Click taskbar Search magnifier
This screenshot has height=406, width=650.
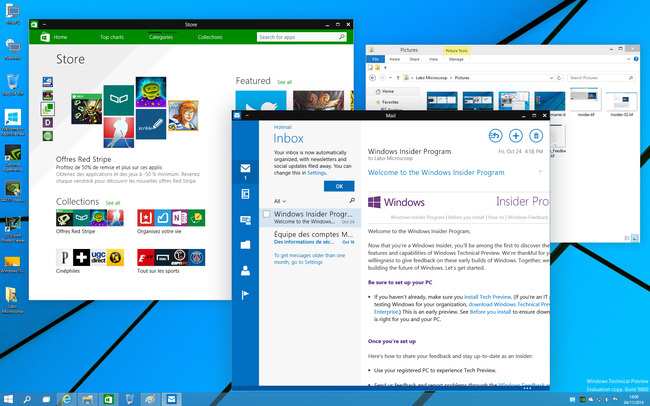[27, 399]
